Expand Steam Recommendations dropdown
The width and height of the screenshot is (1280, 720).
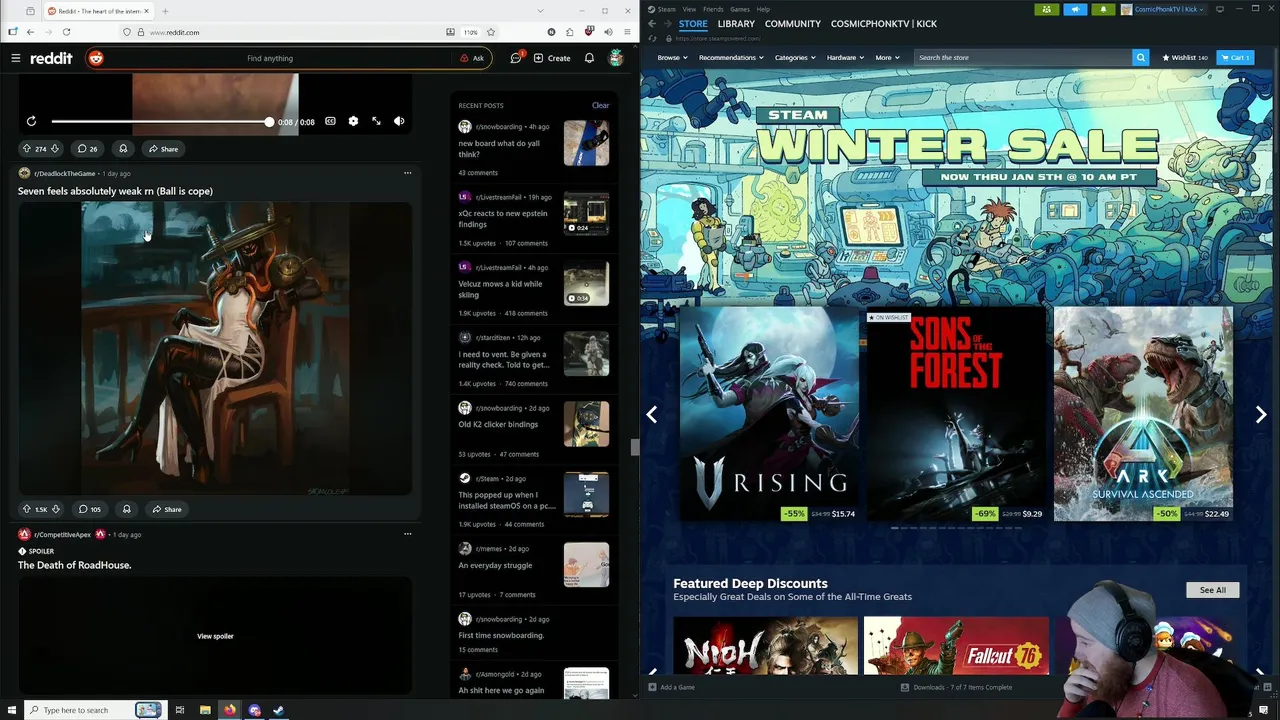729,58
